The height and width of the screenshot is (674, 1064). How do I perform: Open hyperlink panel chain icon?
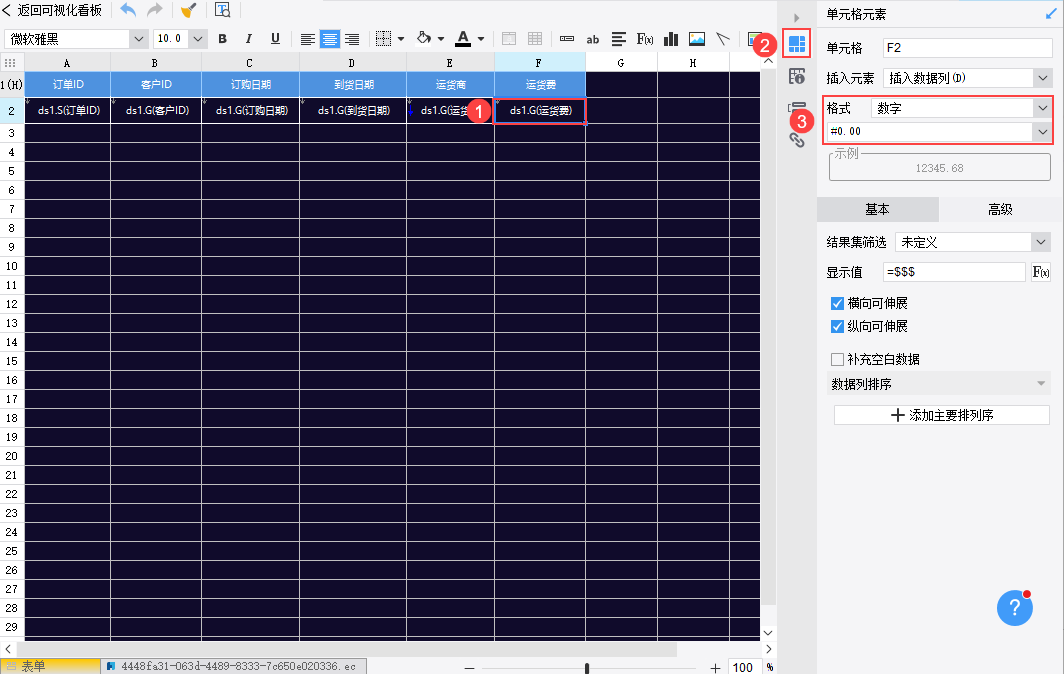coord(797,140)
